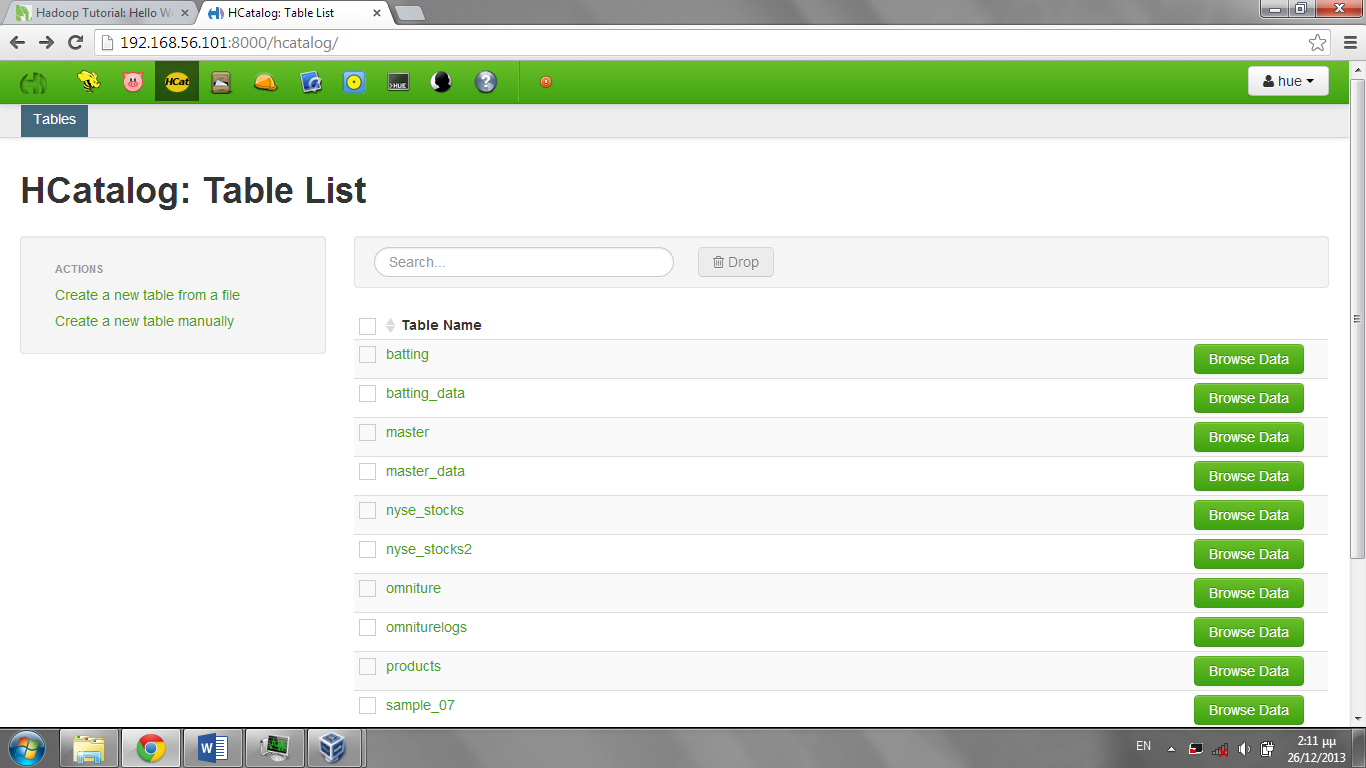Browse Data for master table
Image resolution: width=1366 pixels, height=768 pixels.
click(1249, 437)
